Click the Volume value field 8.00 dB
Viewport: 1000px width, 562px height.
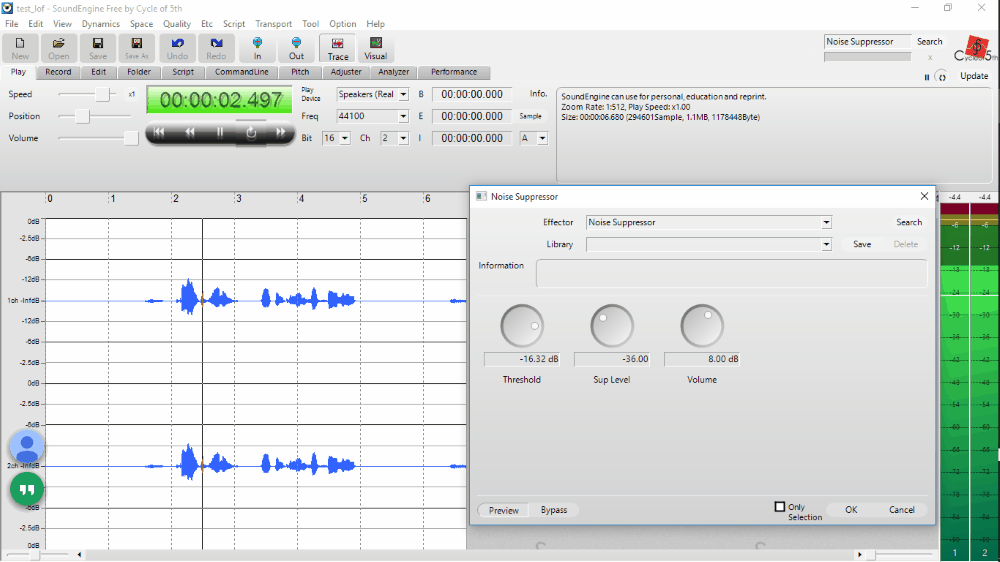point(702,359)
